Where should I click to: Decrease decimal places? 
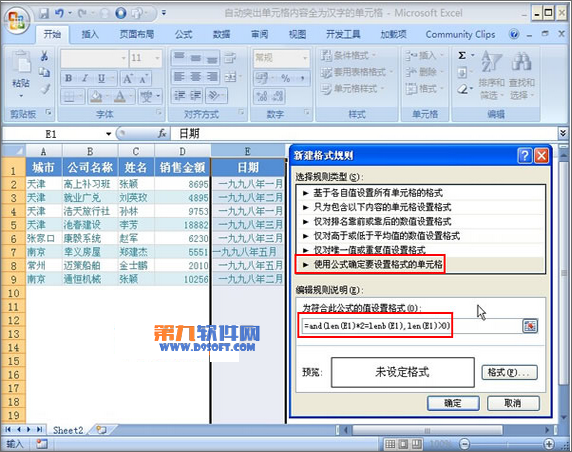(278, 97)
